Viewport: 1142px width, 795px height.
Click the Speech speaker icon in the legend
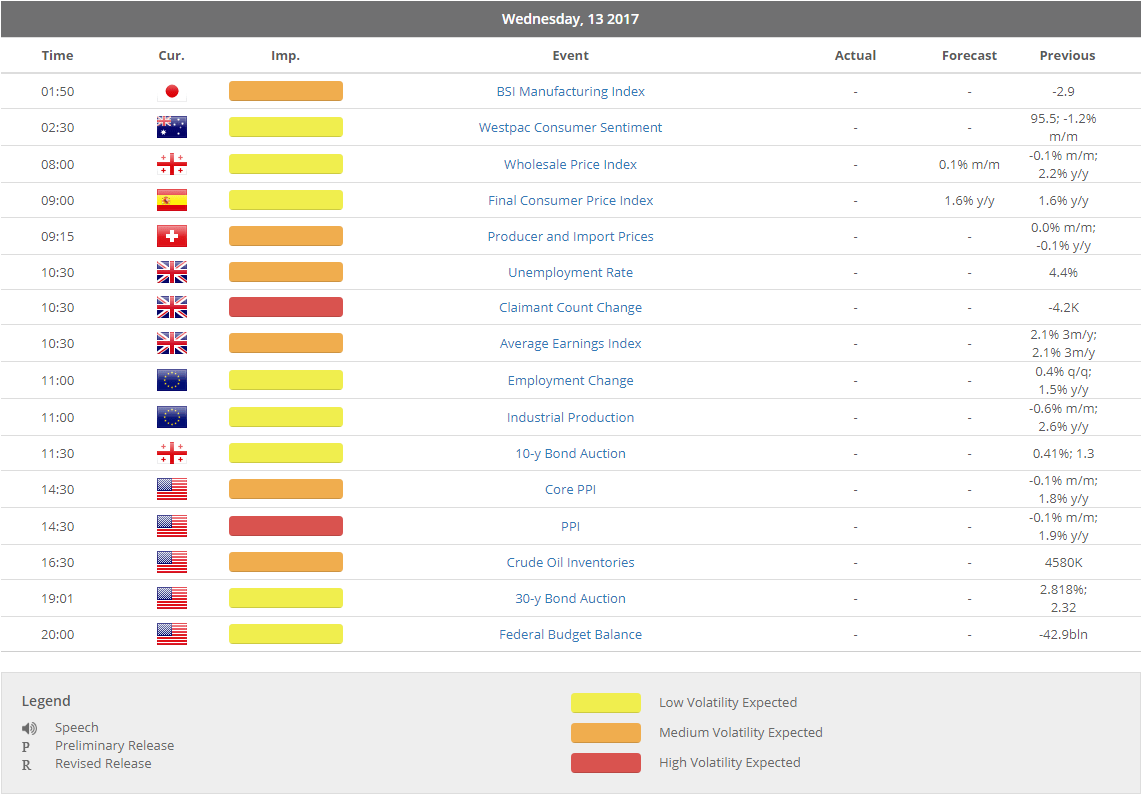tap(30, 729)
